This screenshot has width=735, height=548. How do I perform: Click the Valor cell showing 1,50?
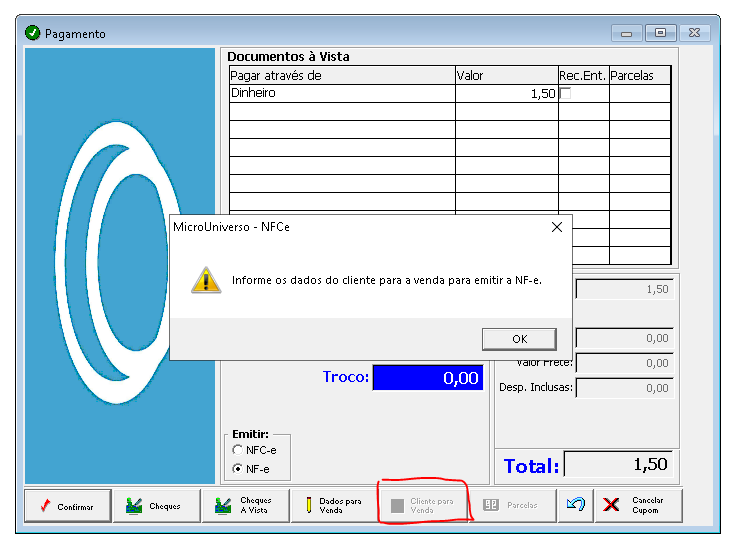pos(507,93)
